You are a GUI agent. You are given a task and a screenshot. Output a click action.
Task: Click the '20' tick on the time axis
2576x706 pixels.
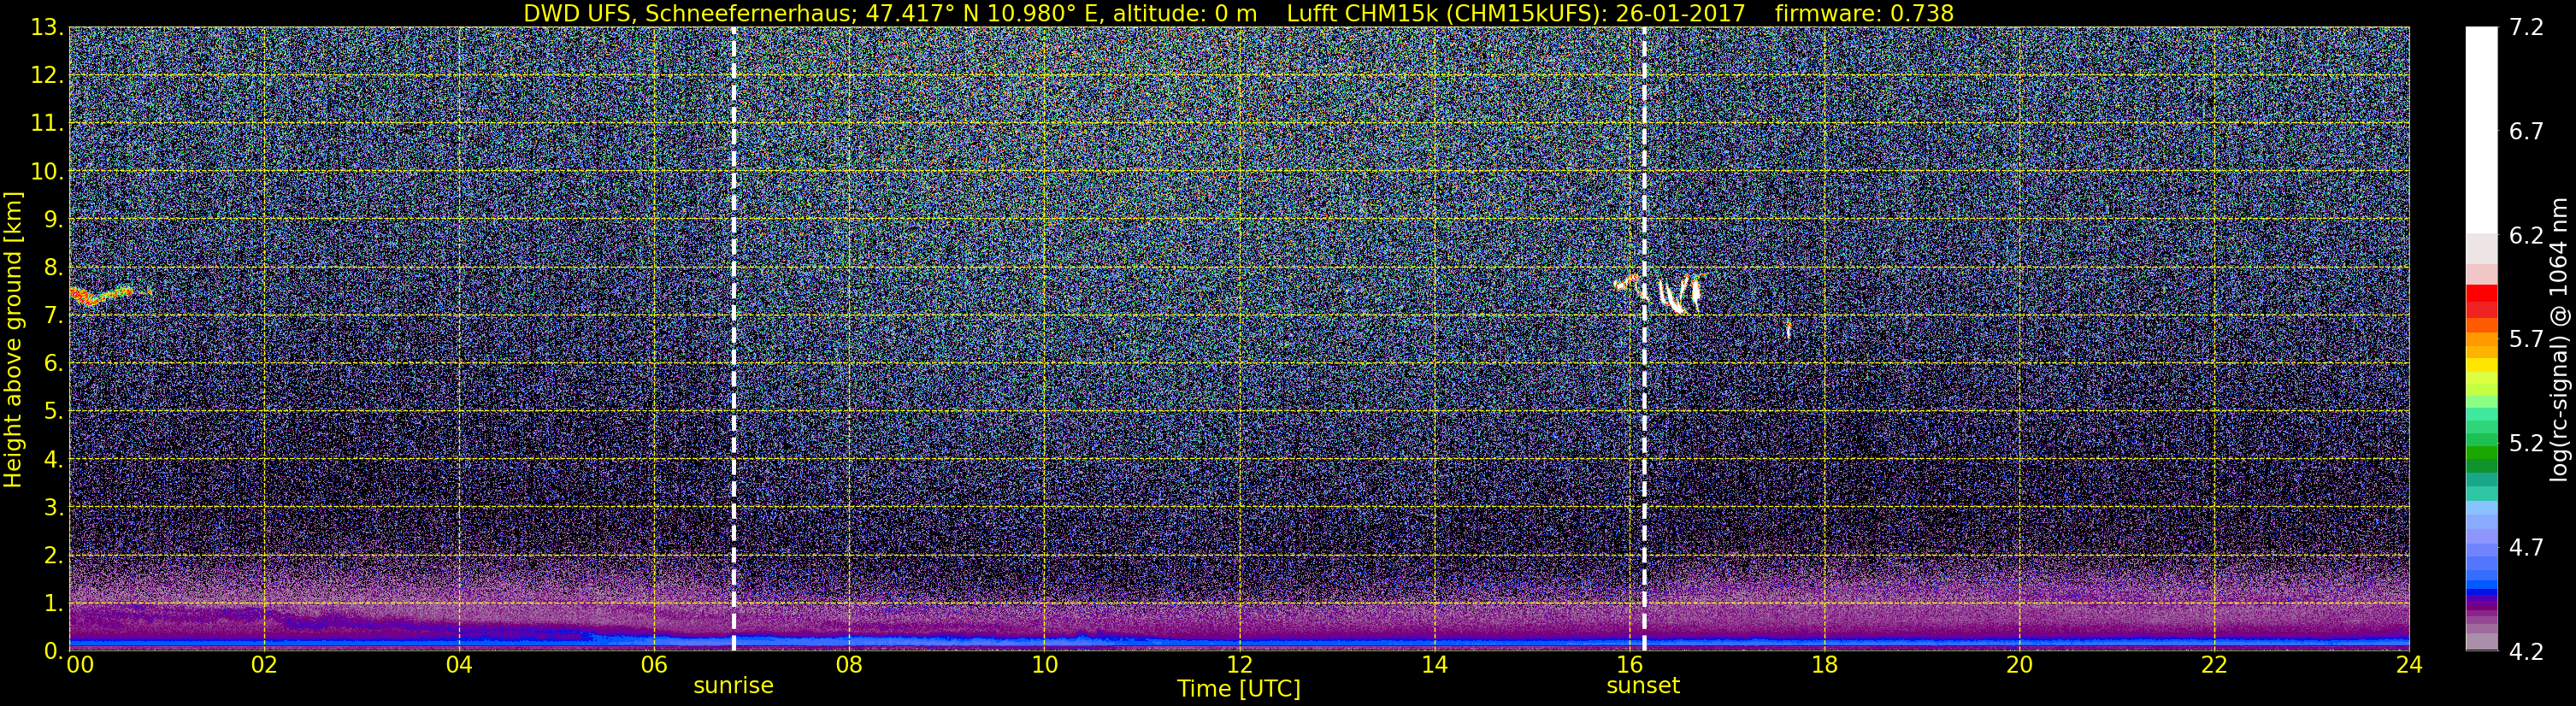pos(2019,665)
